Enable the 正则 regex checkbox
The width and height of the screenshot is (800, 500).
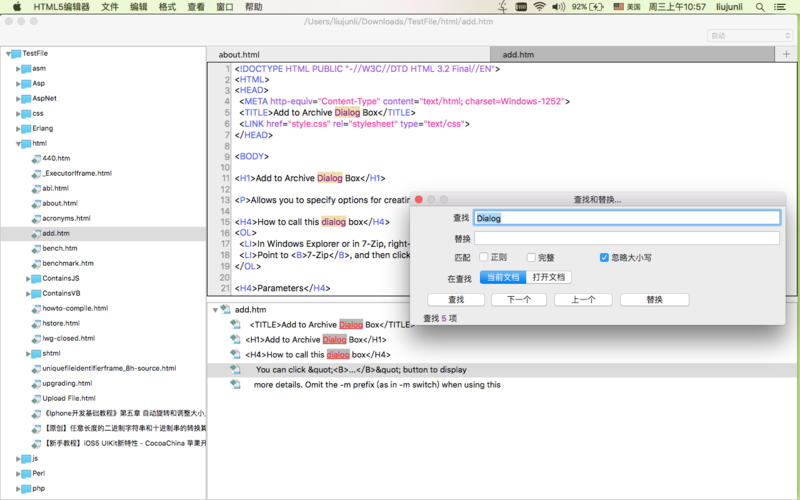[x=483, y=258]
